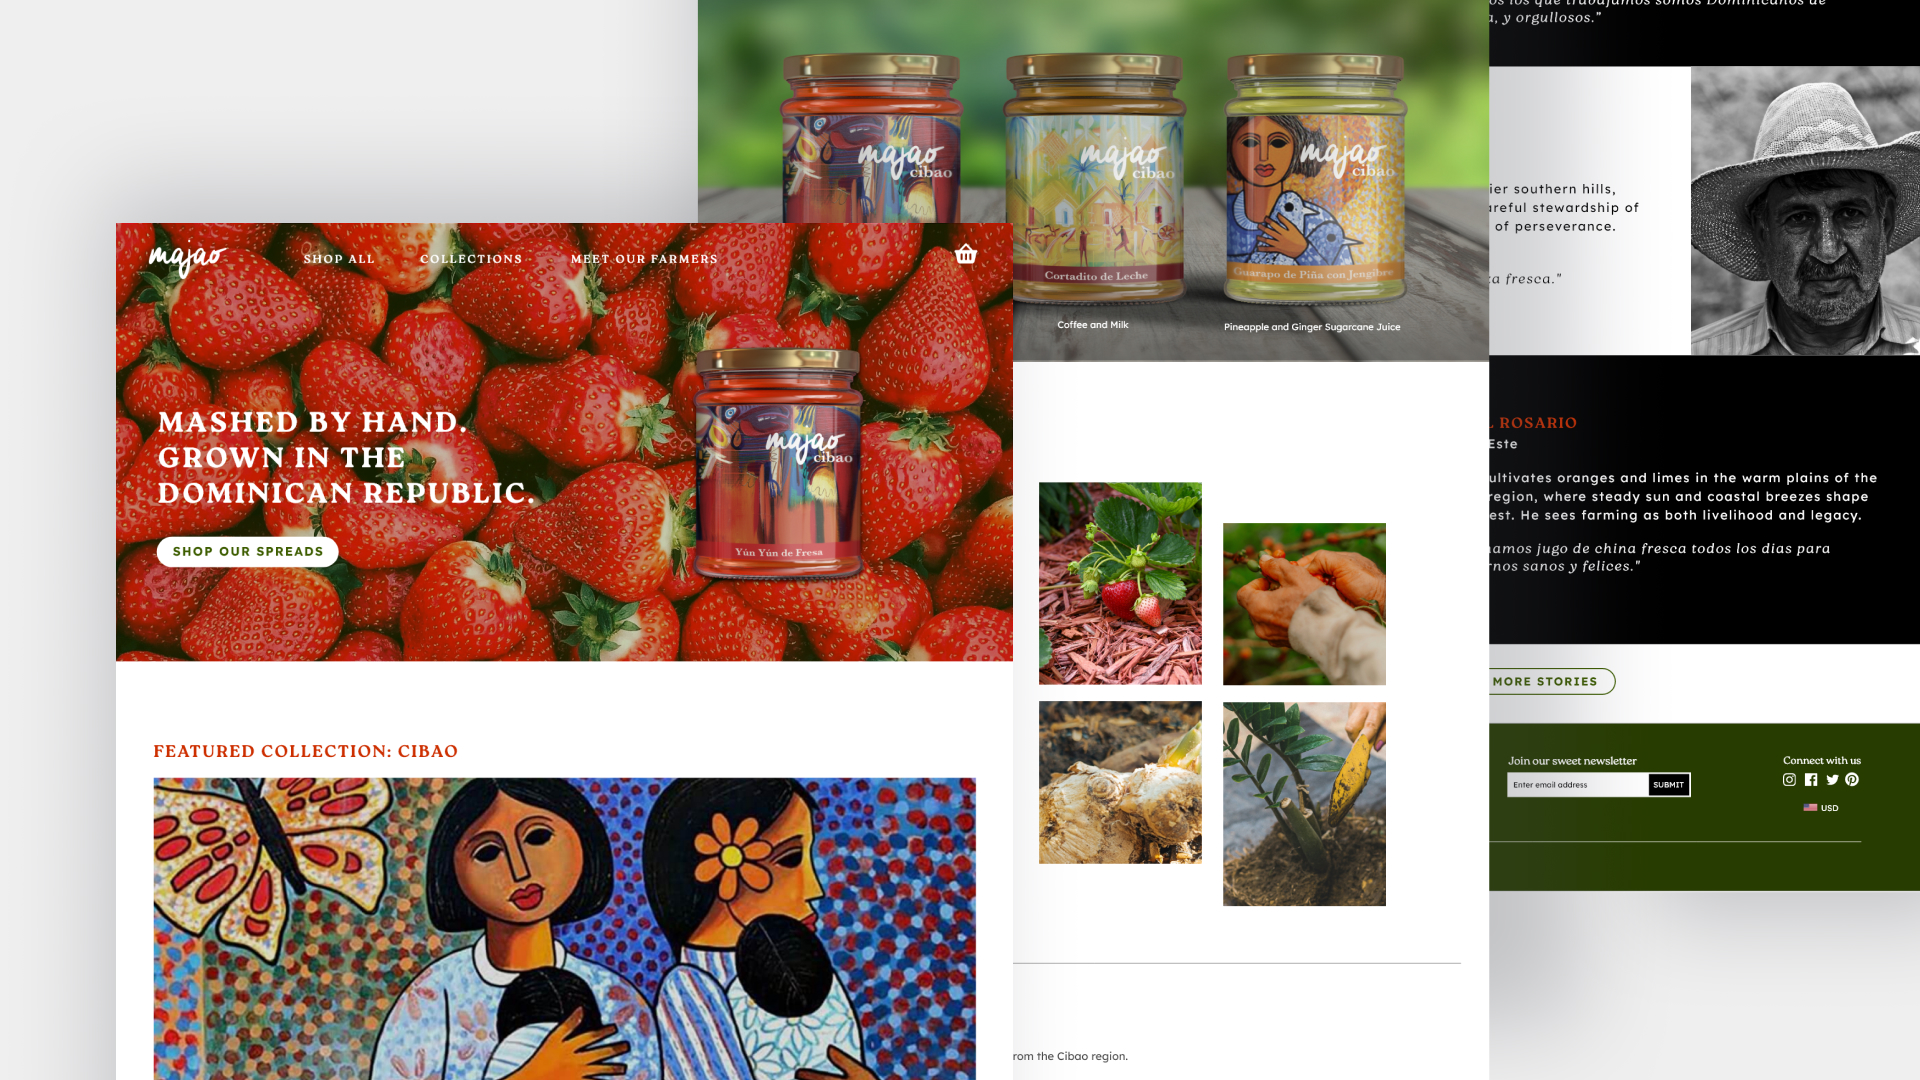Open the Shop All menu item

[x=339, y=259]
